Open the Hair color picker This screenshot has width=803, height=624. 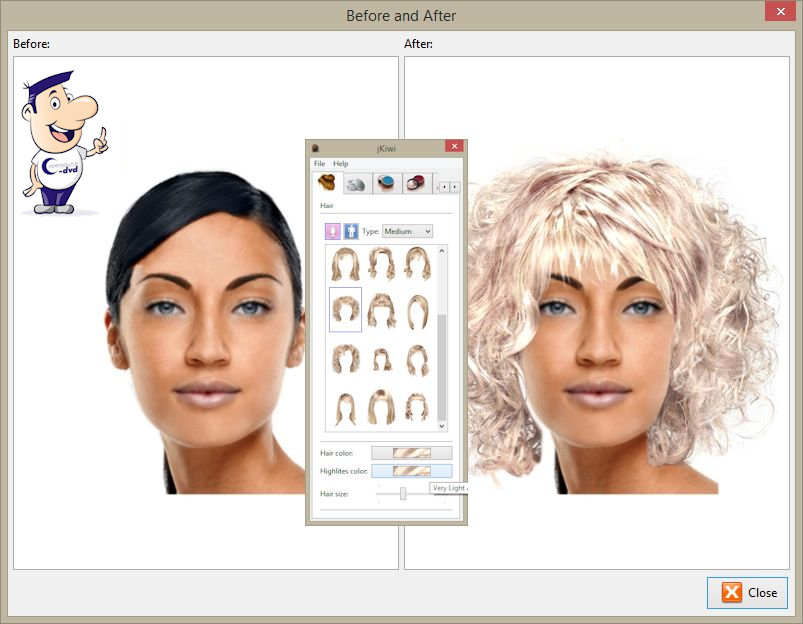[x=411, y=453]
